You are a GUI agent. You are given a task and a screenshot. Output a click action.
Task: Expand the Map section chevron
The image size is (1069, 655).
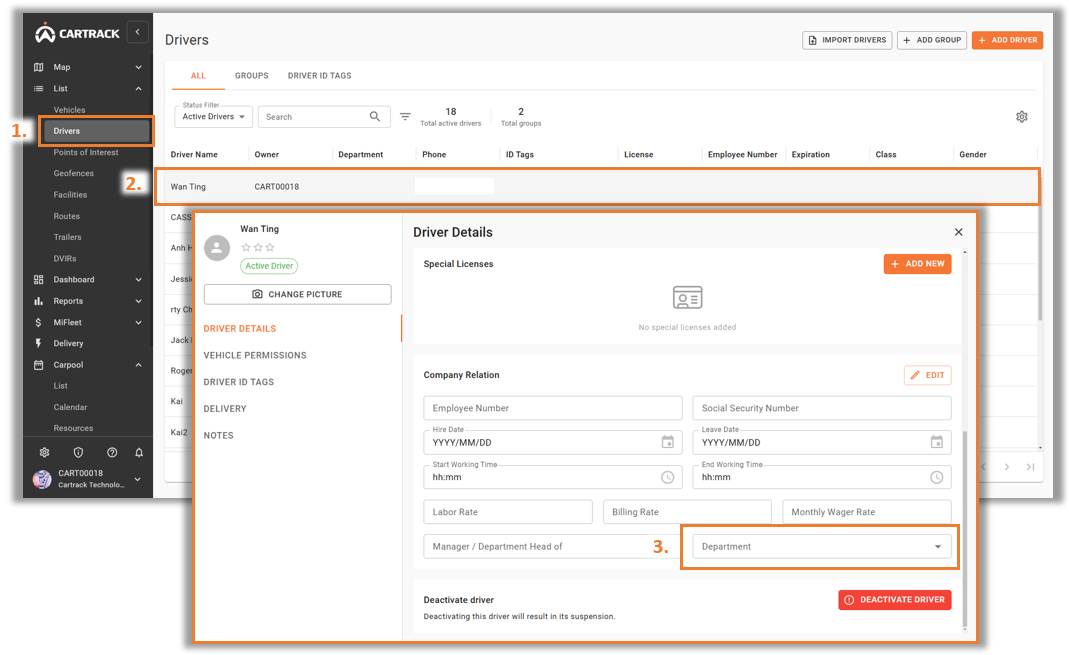pyautogui.click(x=138, y=67)
